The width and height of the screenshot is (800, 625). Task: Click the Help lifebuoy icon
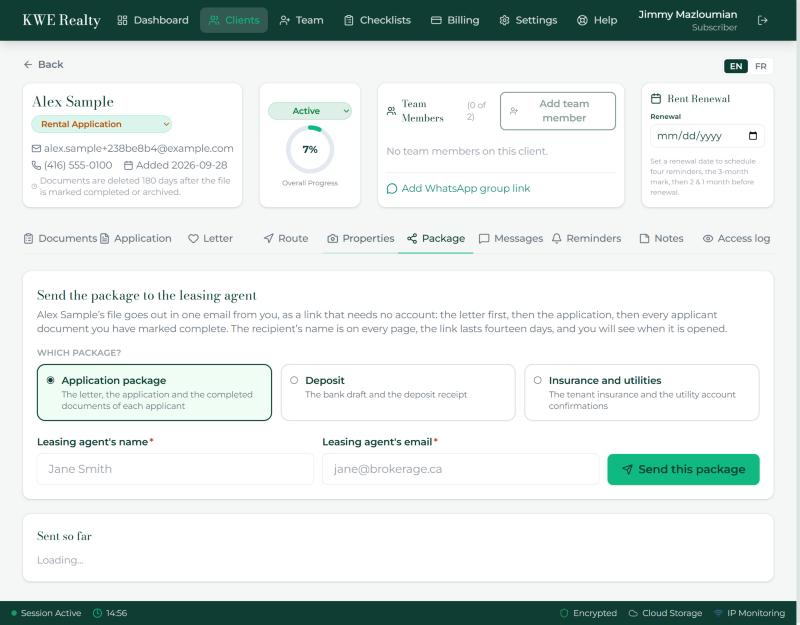click(x=582, y=20)
